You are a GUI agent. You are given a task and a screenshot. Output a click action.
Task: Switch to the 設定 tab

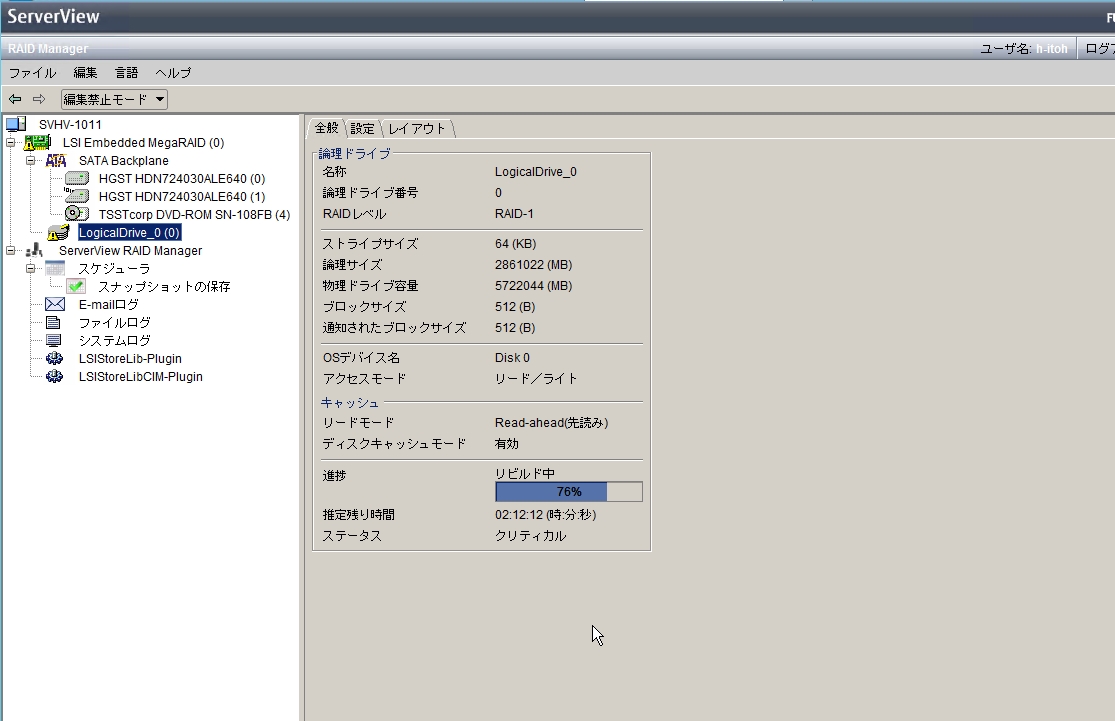363,128
